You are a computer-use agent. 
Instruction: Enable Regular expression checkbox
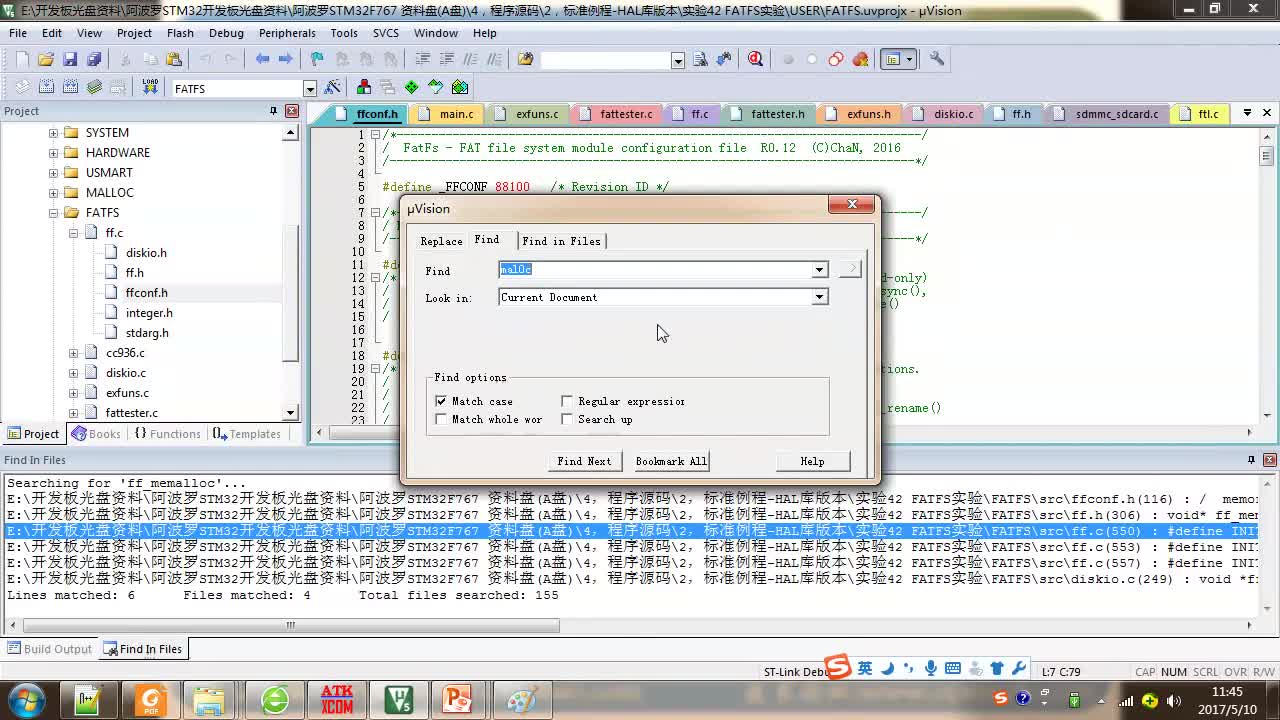point(567,401)
